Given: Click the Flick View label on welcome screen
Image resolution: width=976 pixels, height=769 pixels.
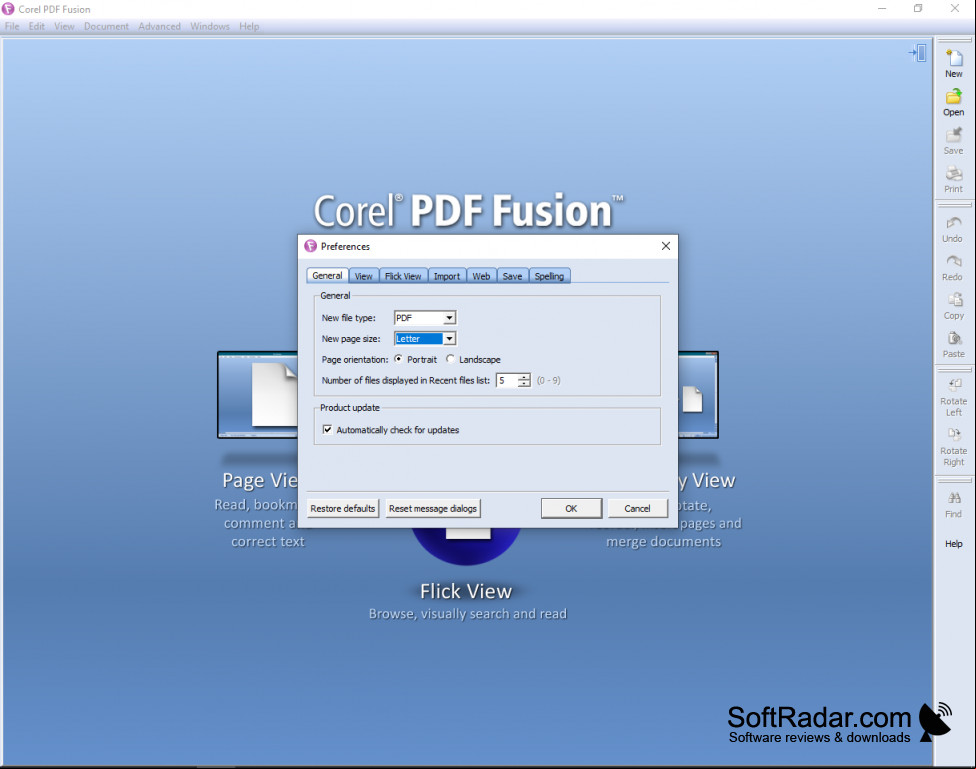Looking at the screenshot, I should pos(466,591).
